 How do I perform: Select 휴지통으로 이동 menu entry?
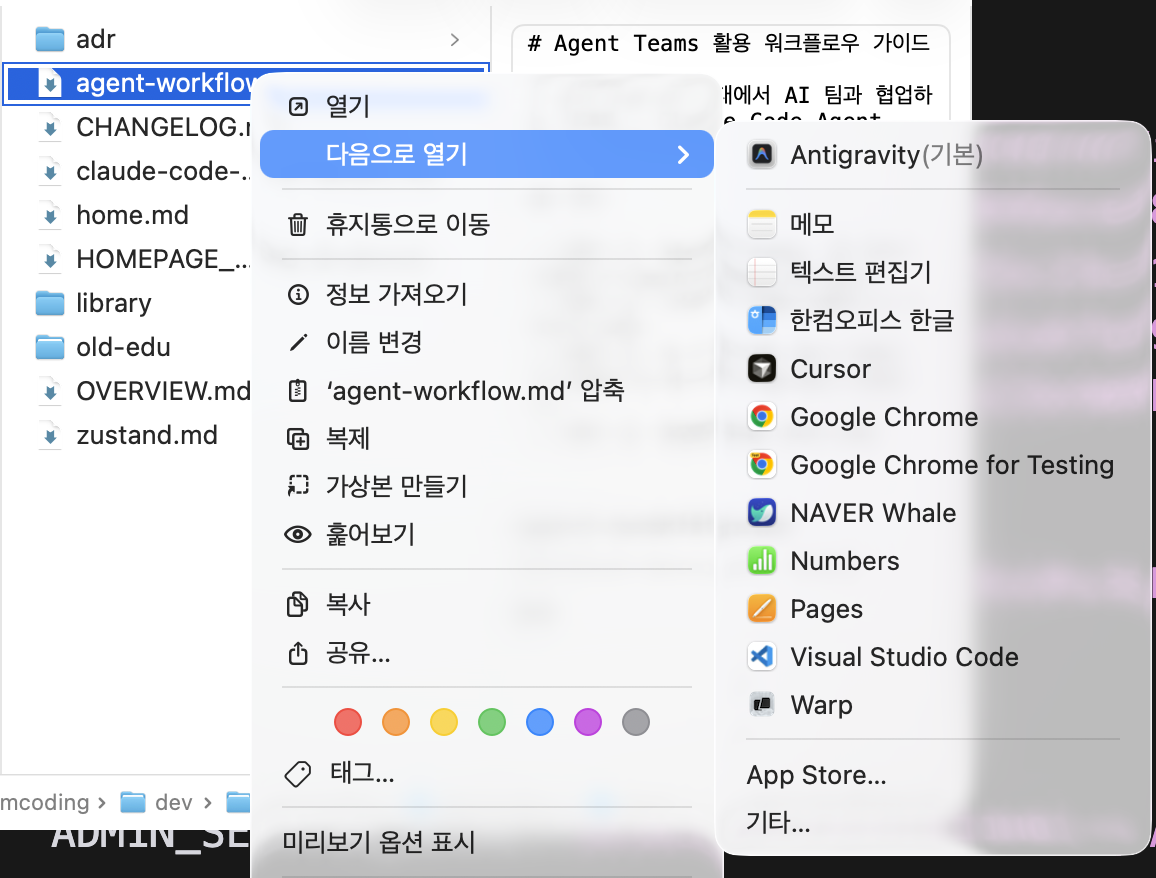click(x=487, y=224)
